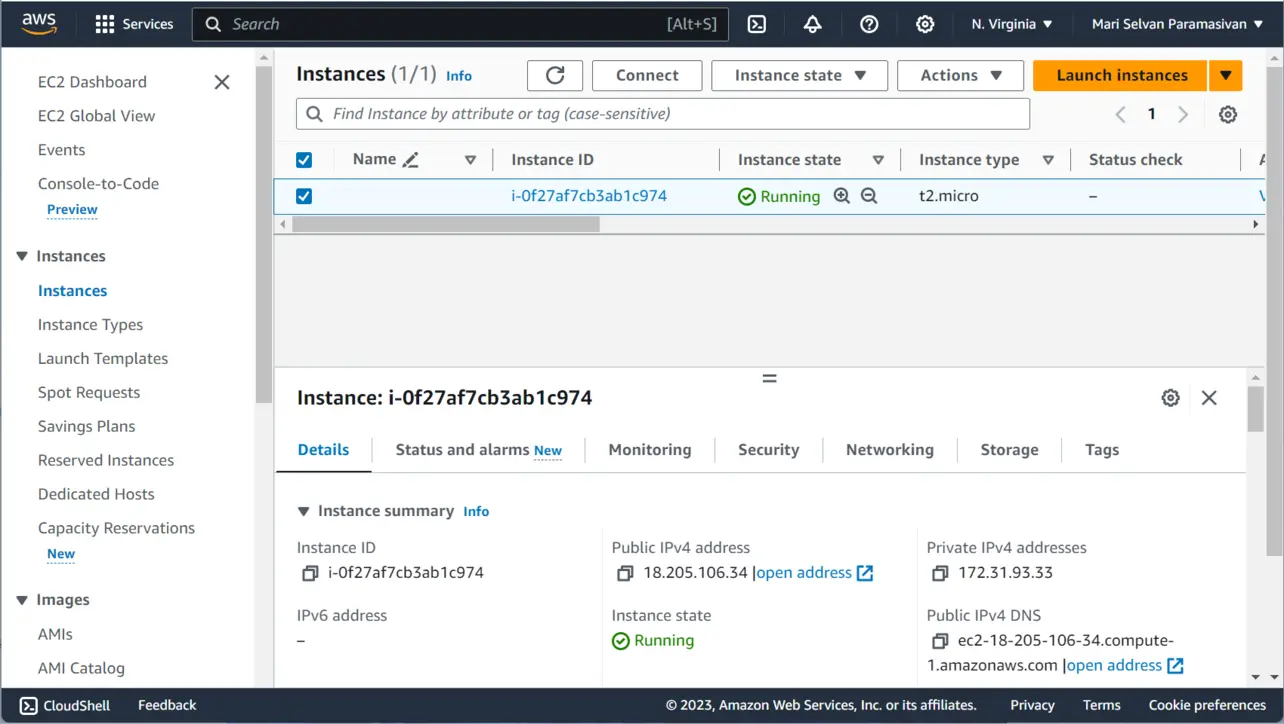Open table preferences gear icon

click(x=1228, y=114)
